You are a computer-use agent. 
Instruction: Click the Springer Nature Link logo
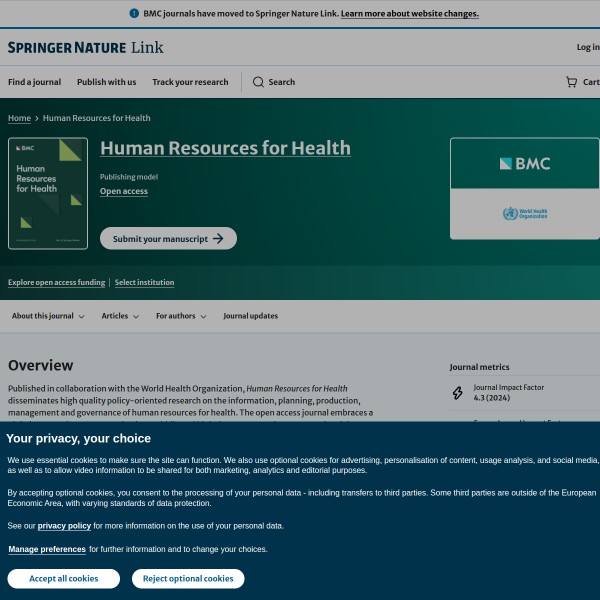pyautogui.click(x=85, y=47)
